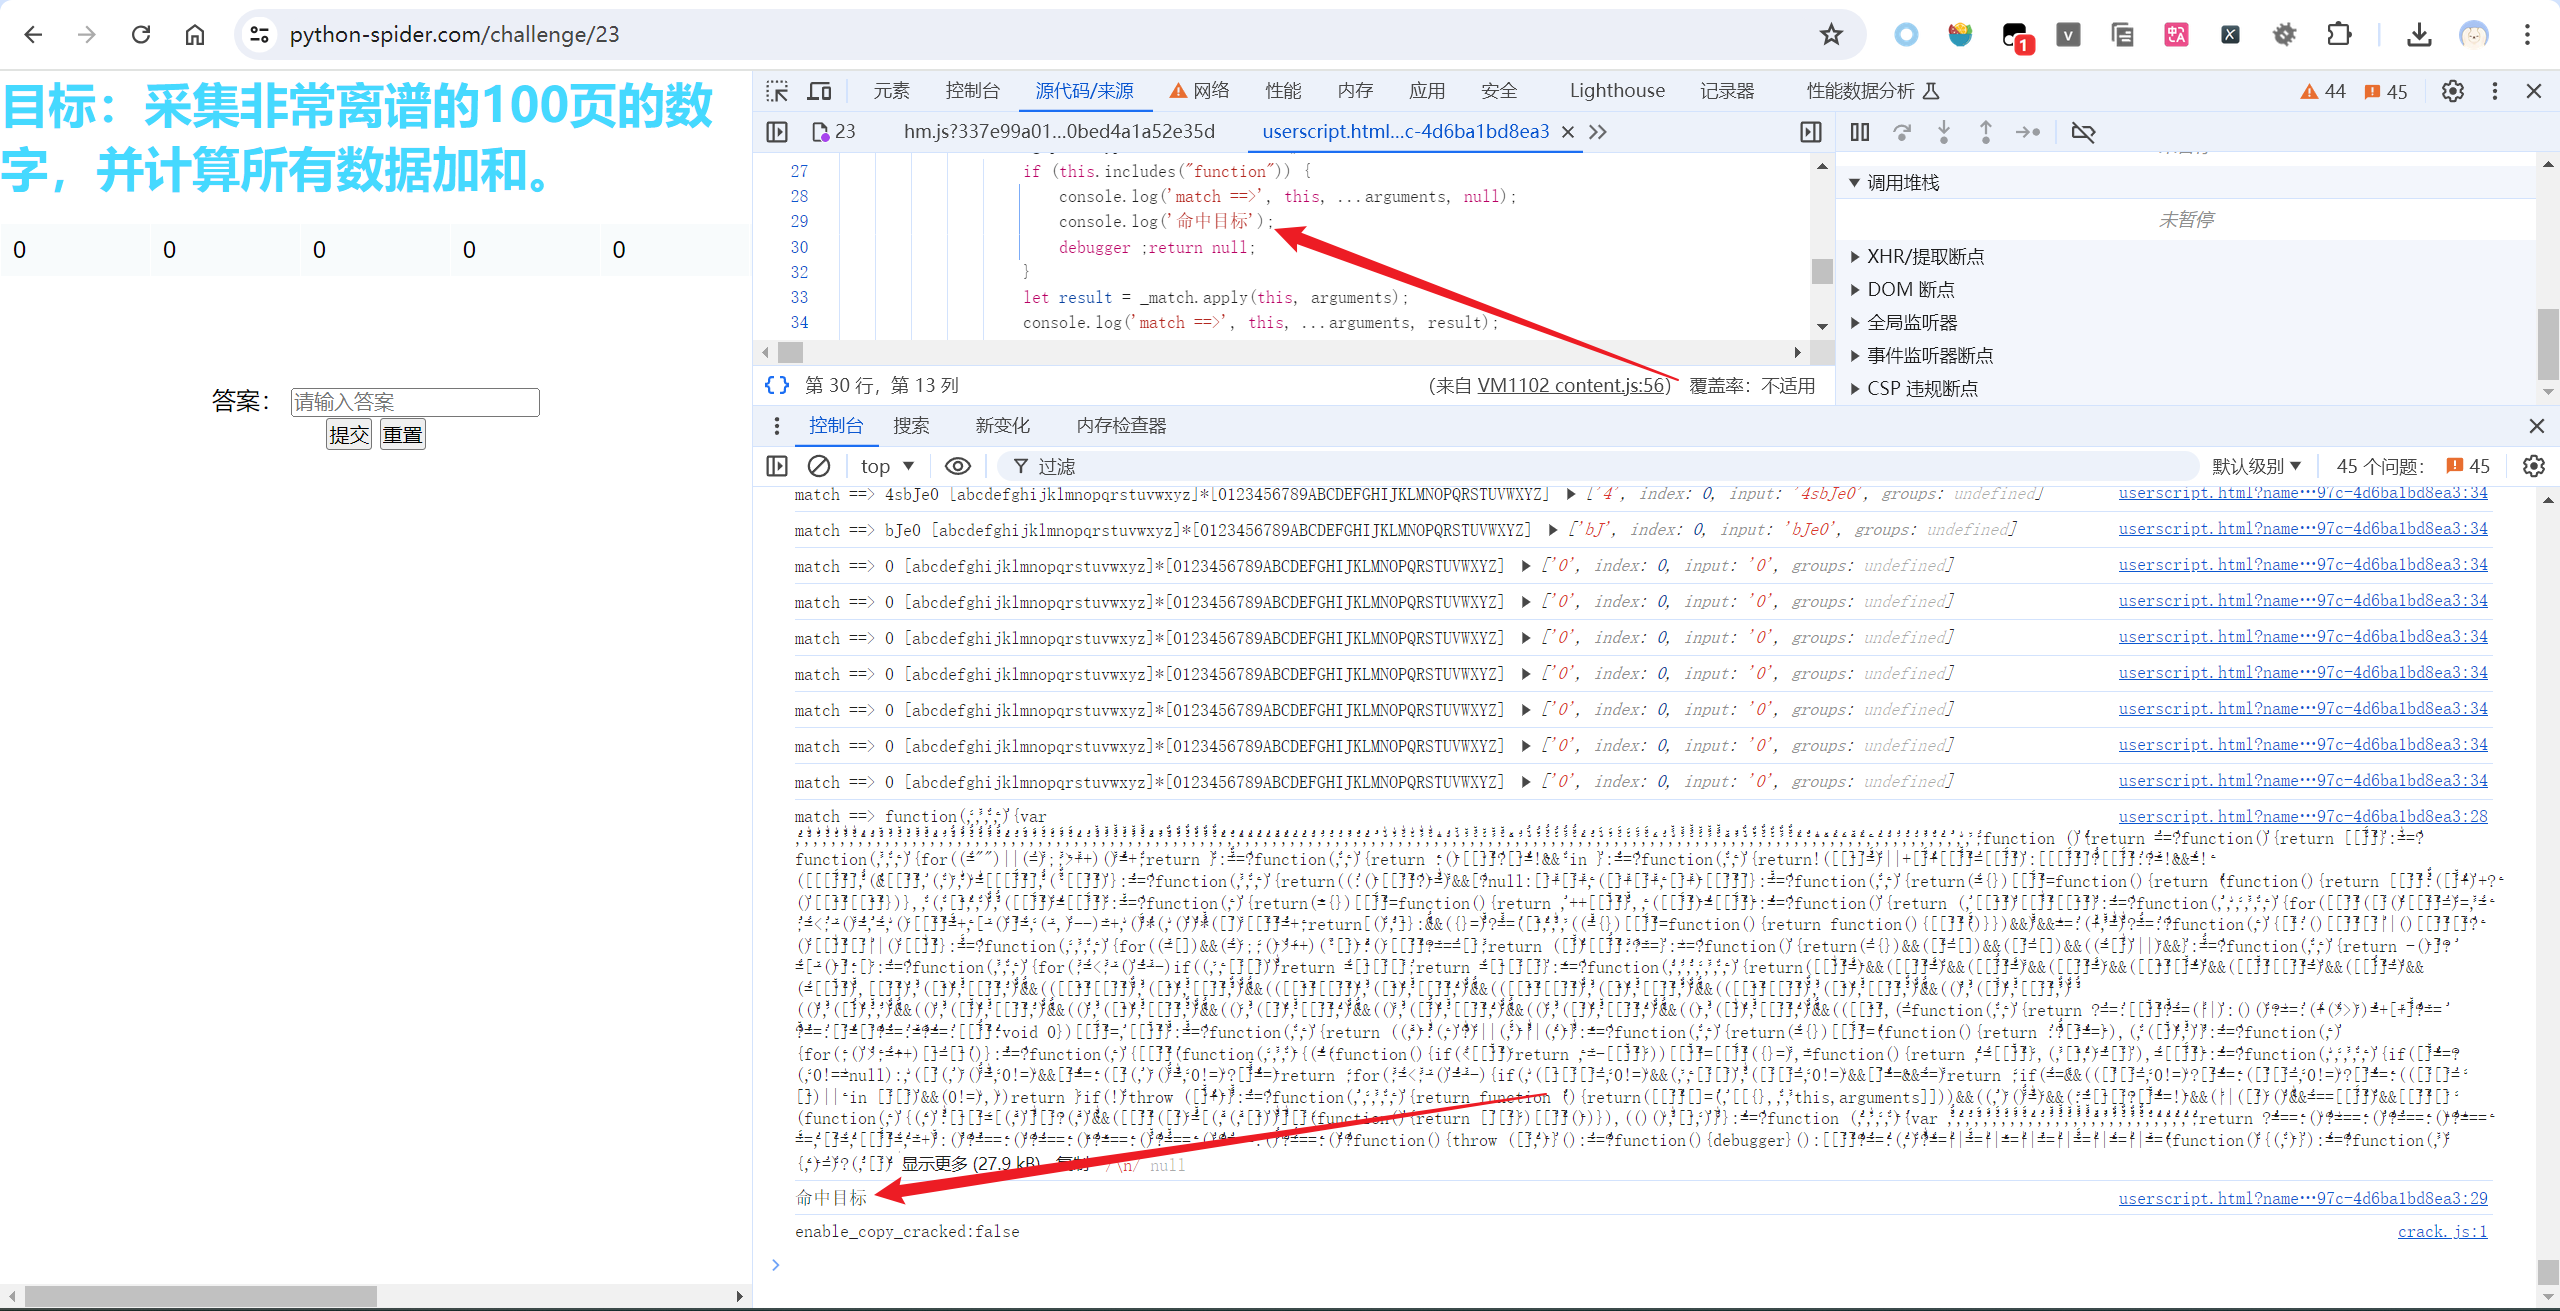Click the answer input field

tap(415, 402)
